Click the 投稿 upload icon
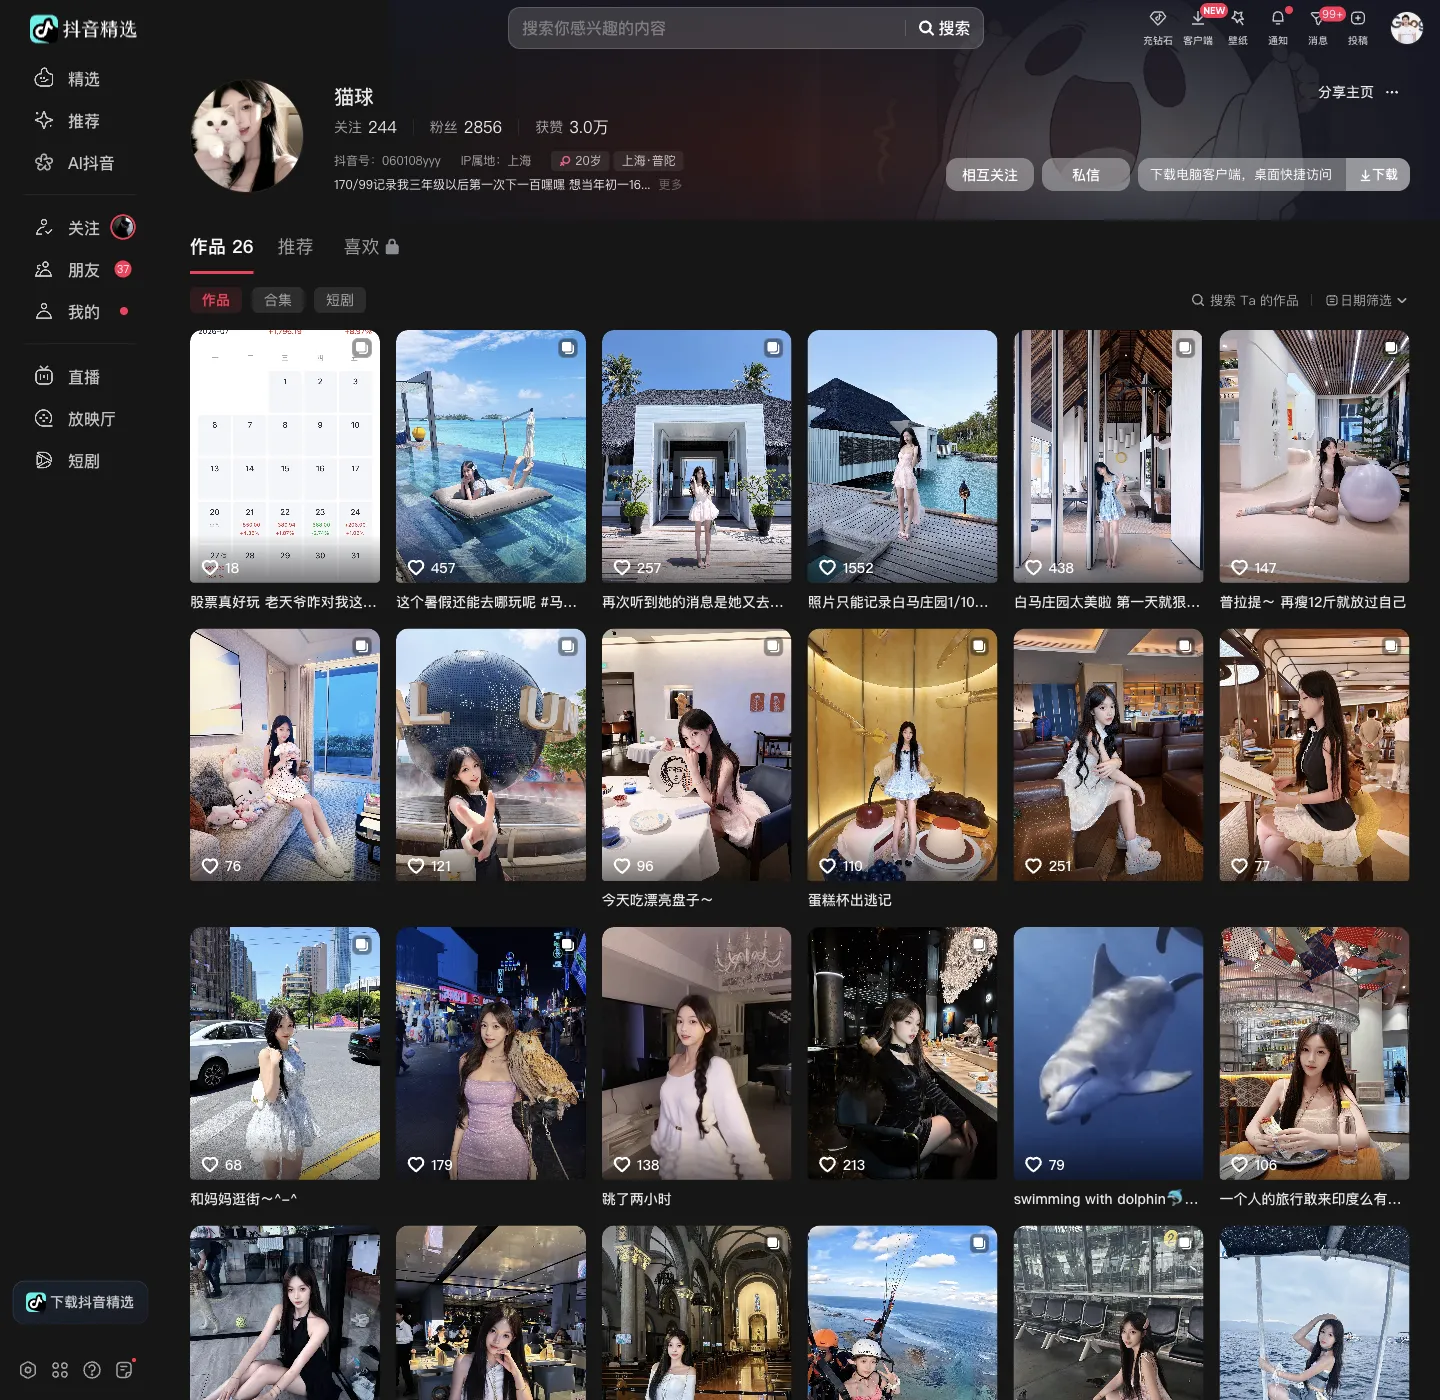The width and height of the screenshot is (1440, 1400). coord(1358,18)
